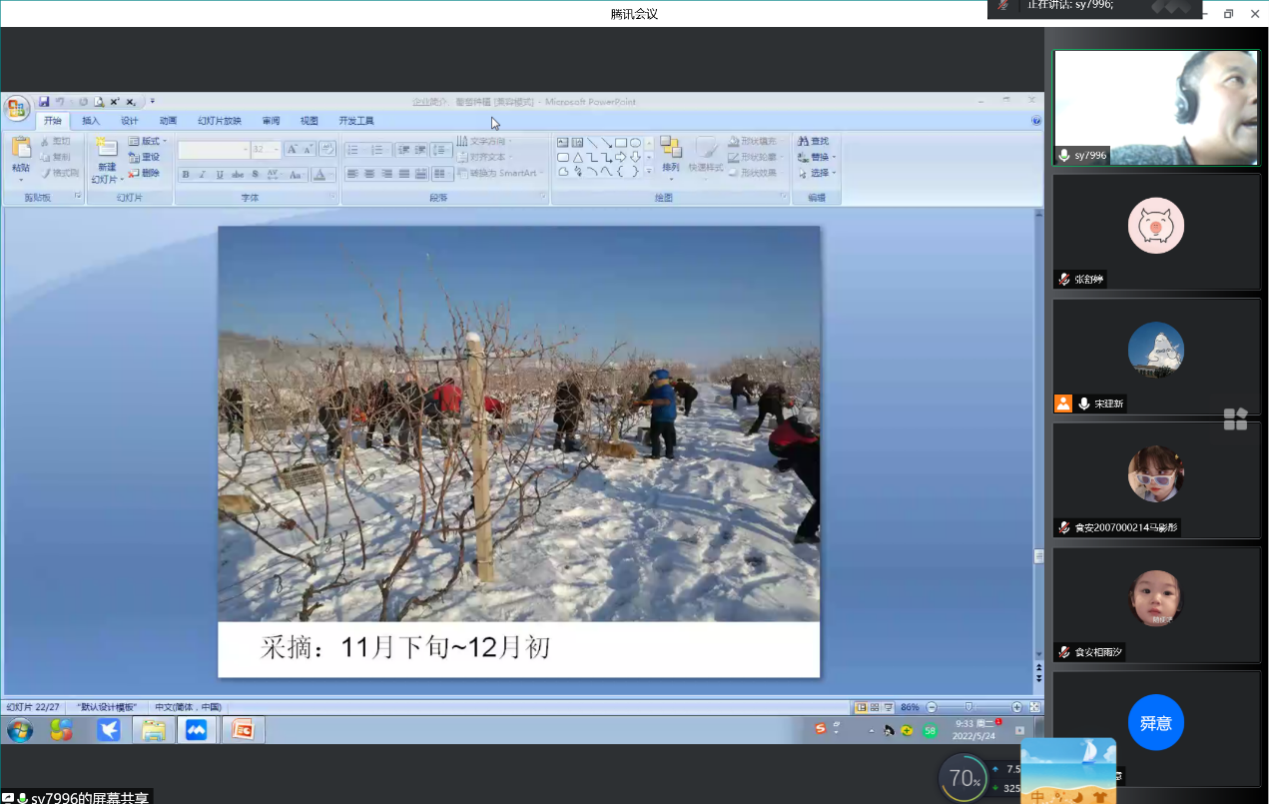The width and height of the screenshot is (1269, 804).
Task: Expand the Select (选择) dropdown
Action: coord(818,173)
